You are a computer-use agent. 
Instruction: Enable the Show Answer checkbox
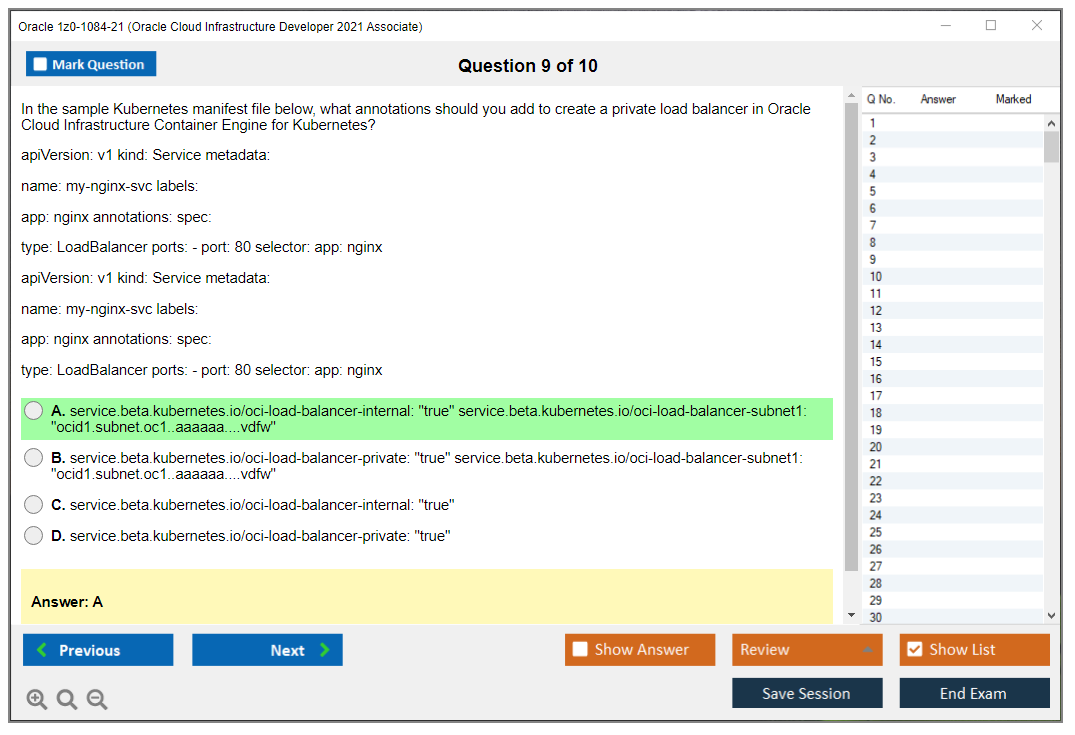click(x=580, y=649)
